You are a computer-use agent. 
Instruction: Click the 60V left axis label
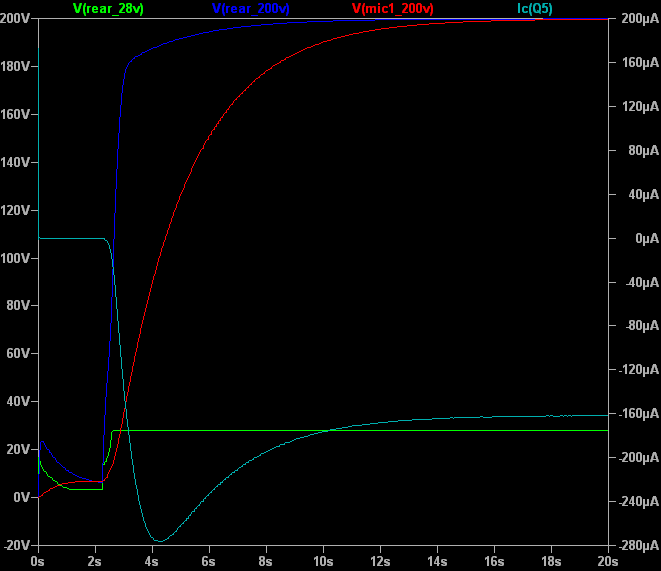tap(19, 354)
